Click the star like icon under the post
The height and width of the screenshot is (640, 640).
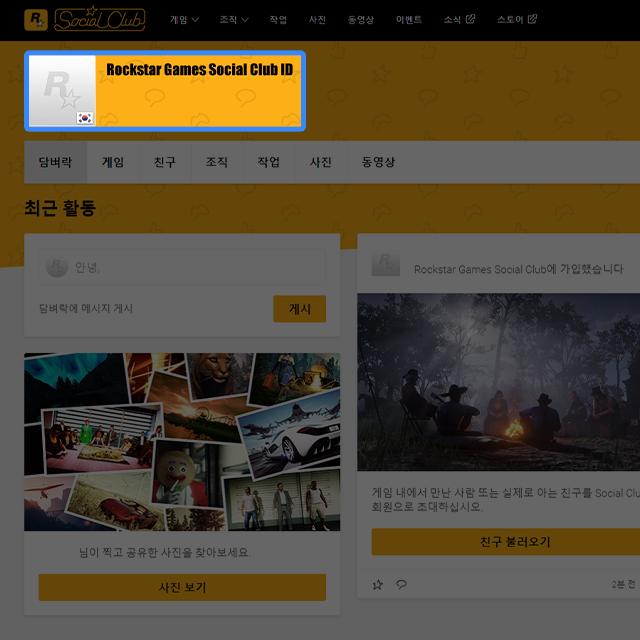pos(378,584)
